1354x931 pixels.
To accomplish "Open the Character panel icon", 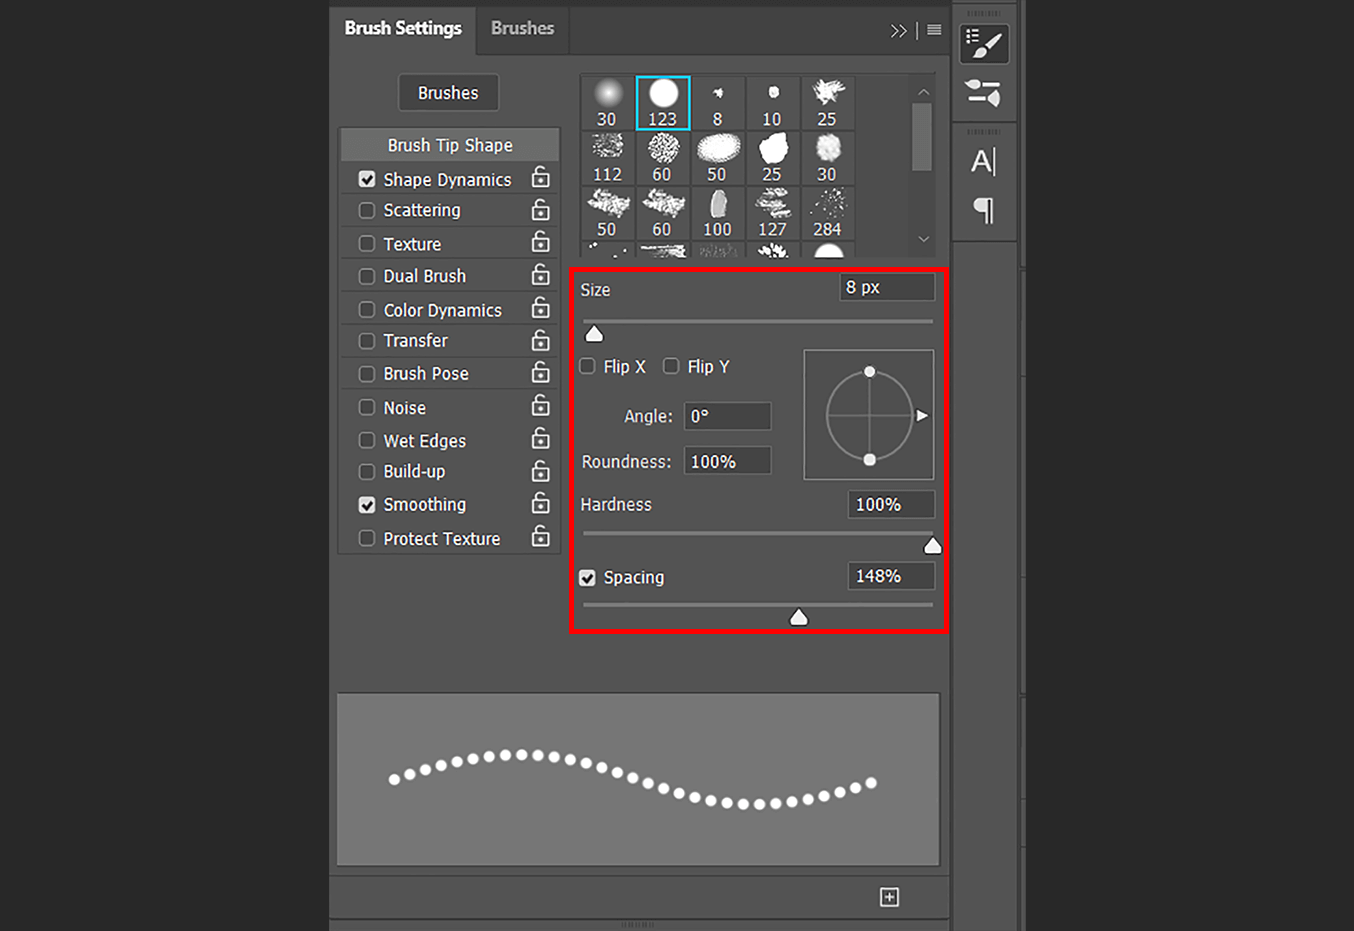I will [x=984, y=160].
